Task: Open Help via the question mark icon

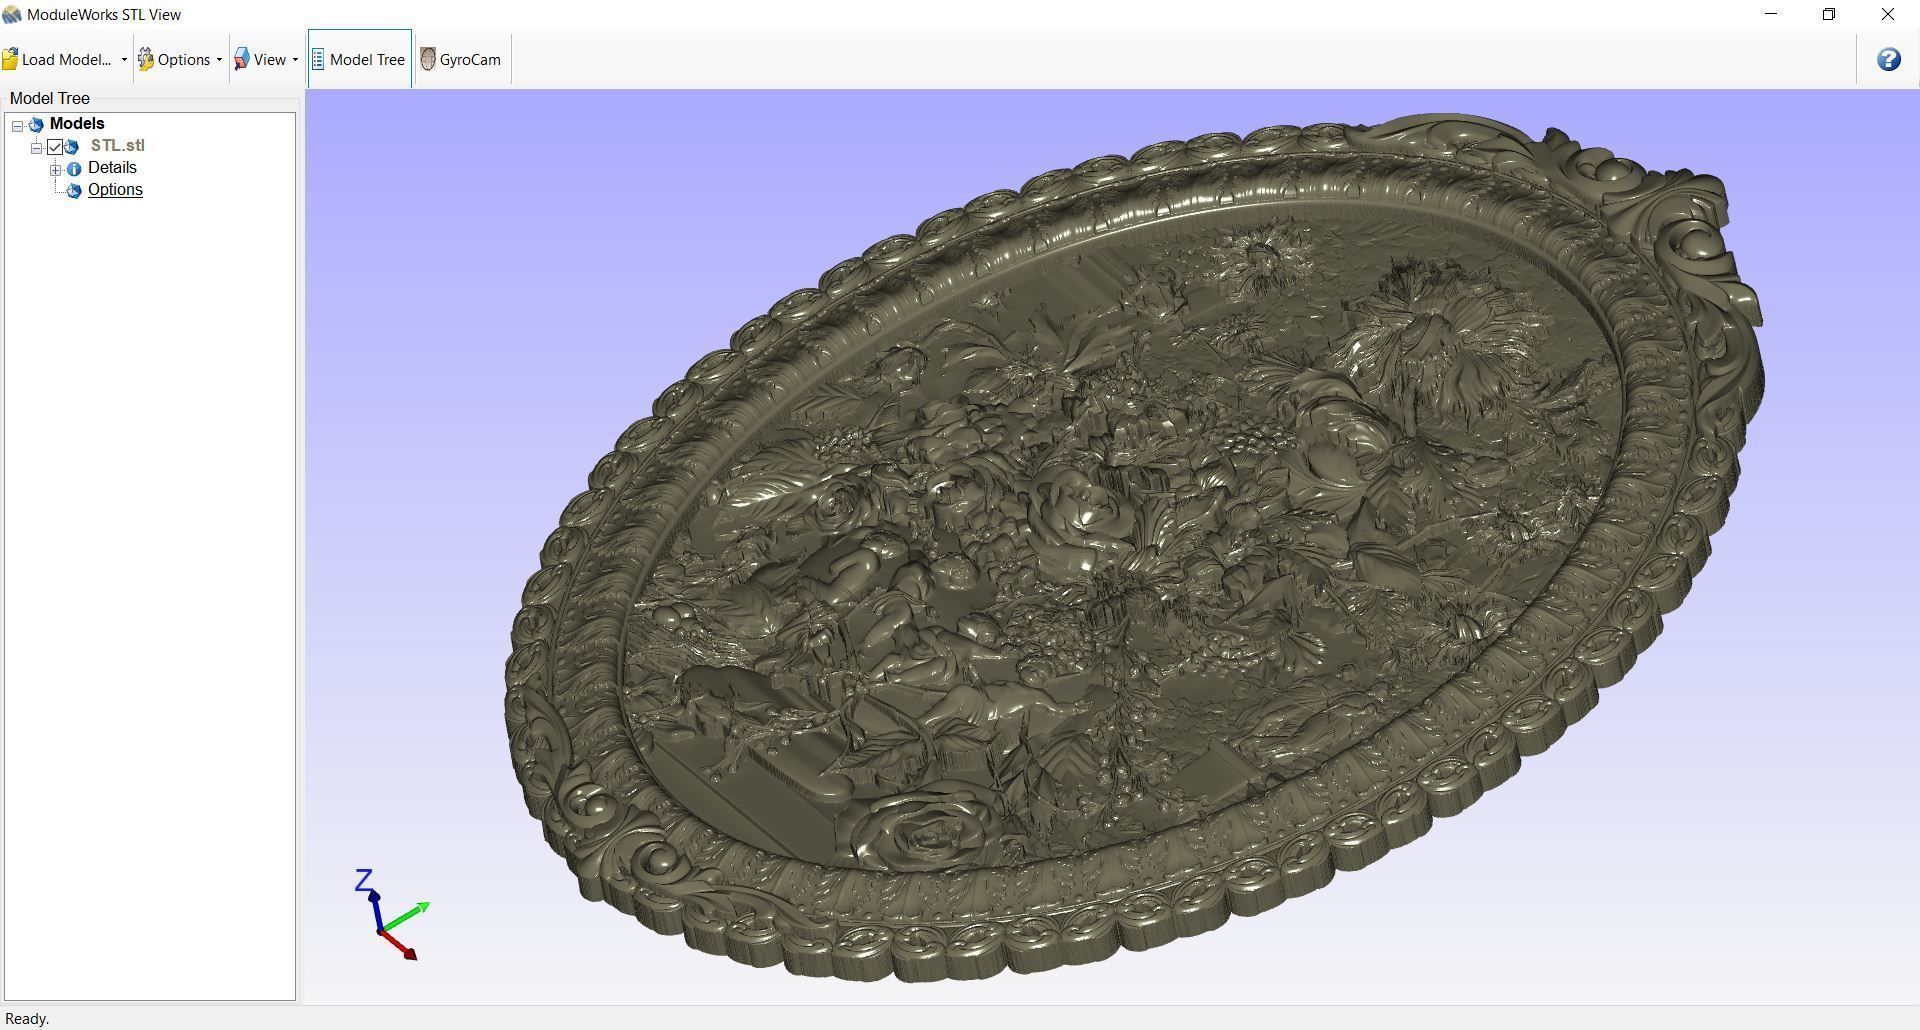Action: 1888,59
